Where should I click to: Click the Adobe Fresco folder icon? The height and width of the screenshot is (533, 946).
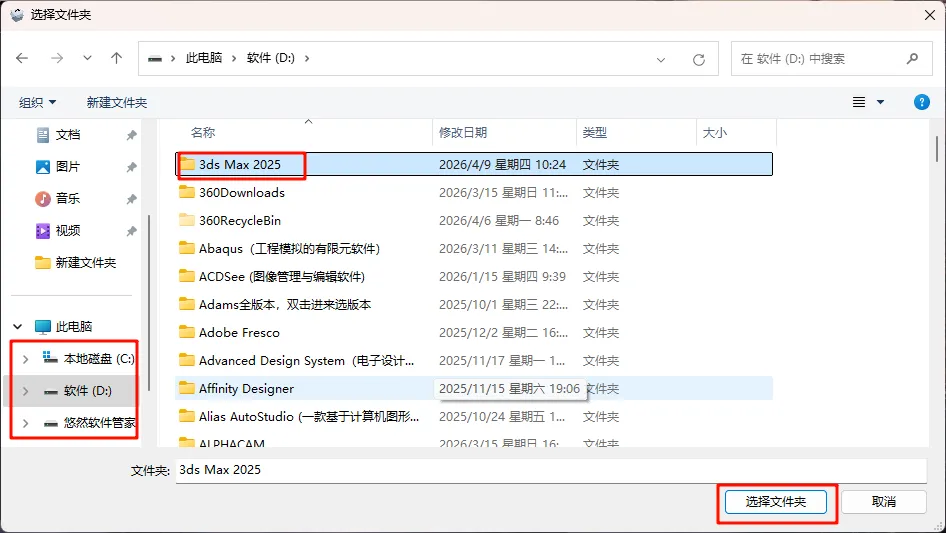click(x=187, y=332)
